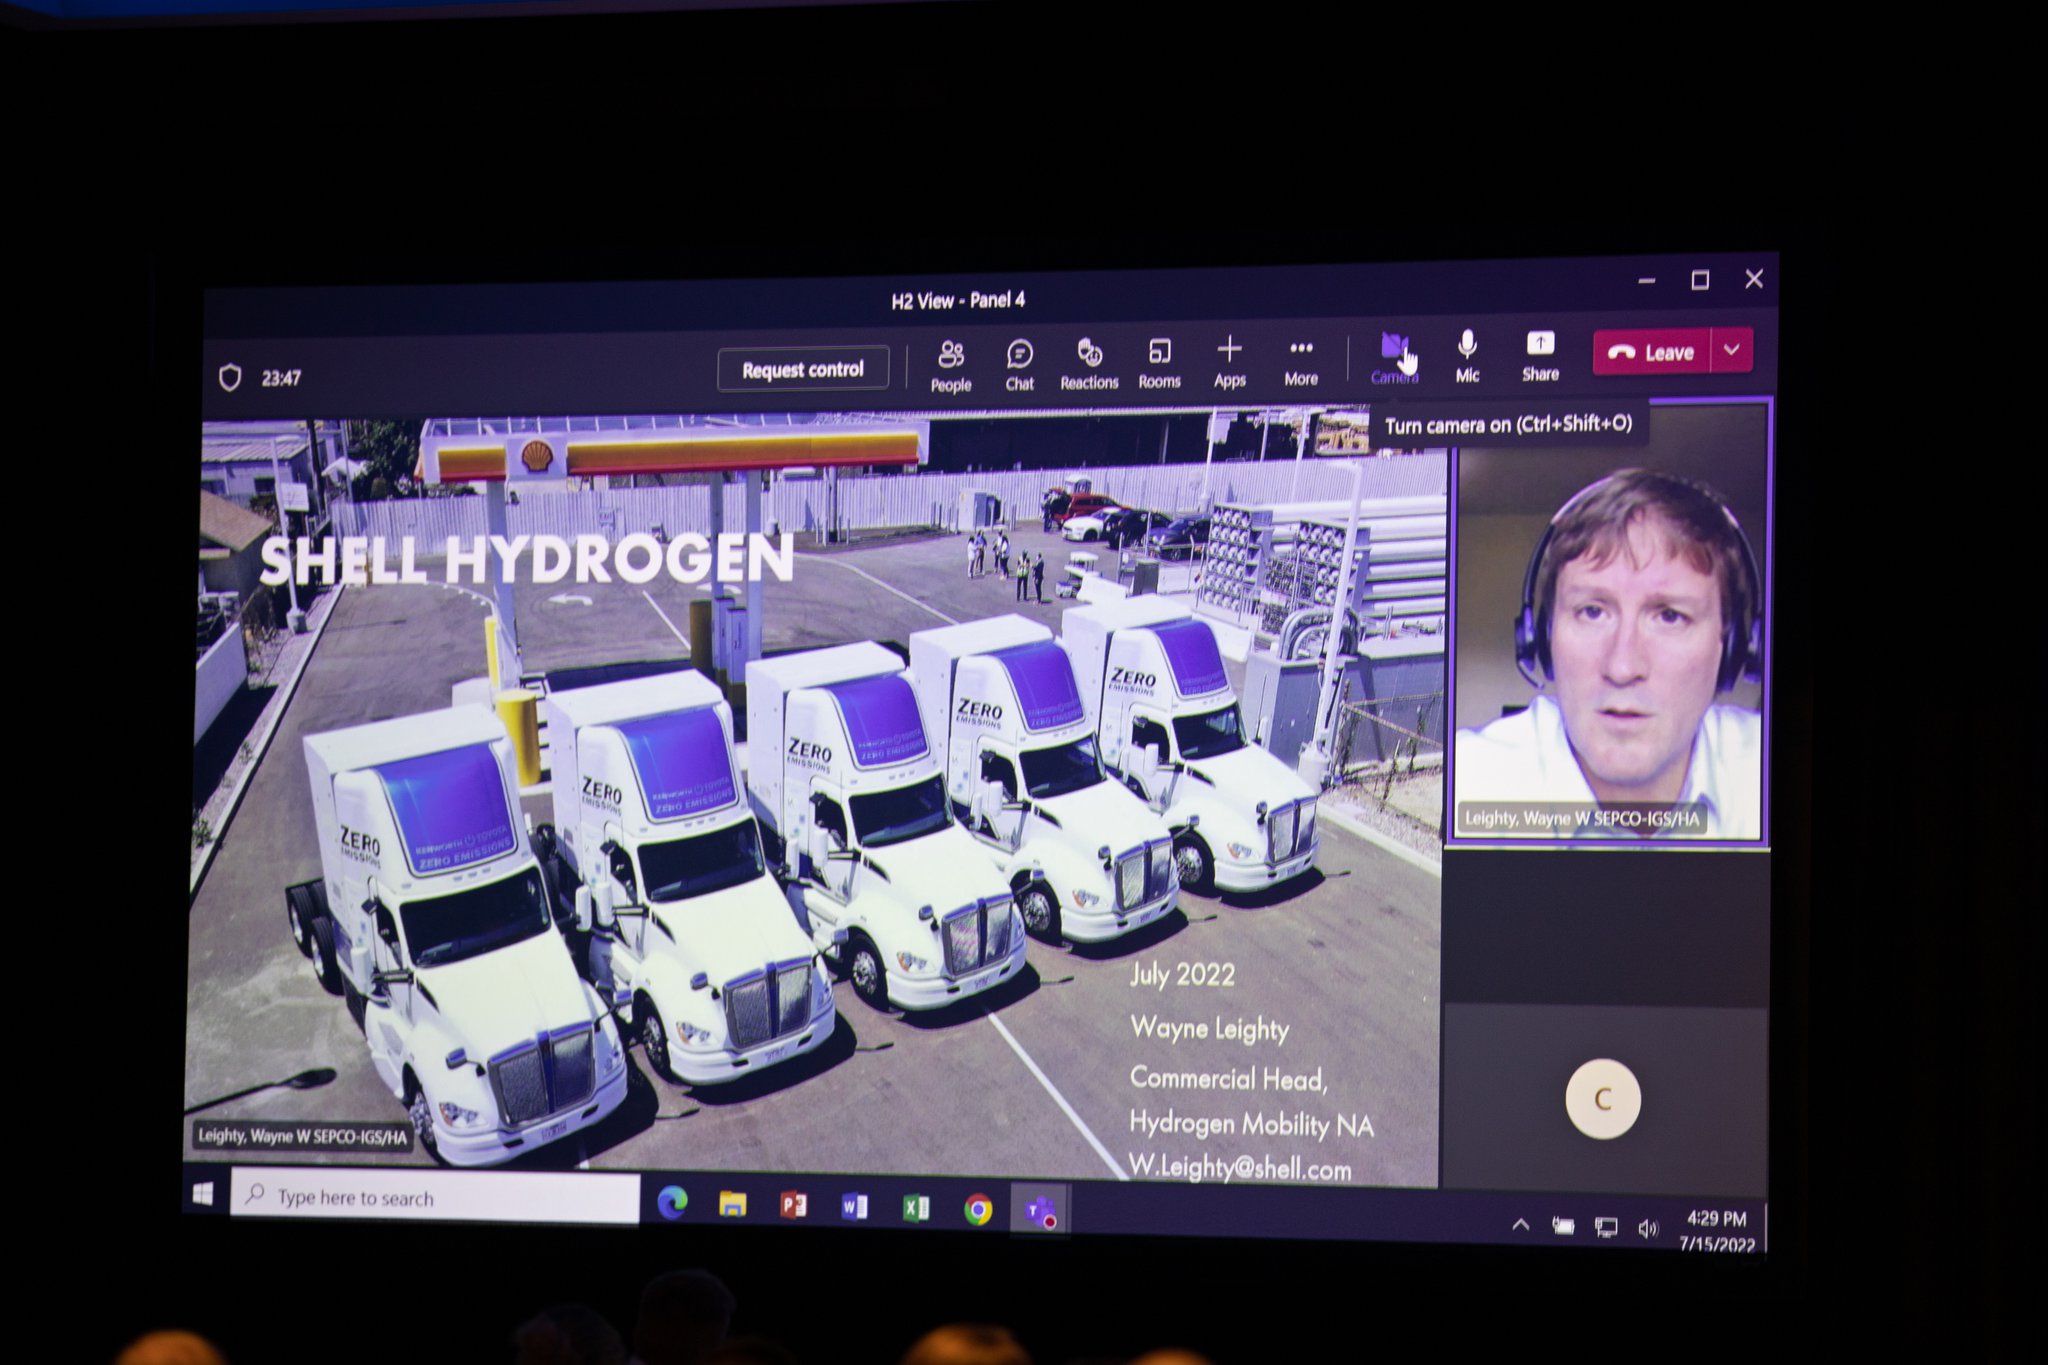Open PowerPoint from the taskbar
2048x1365 pixels.
point(793,1205)
